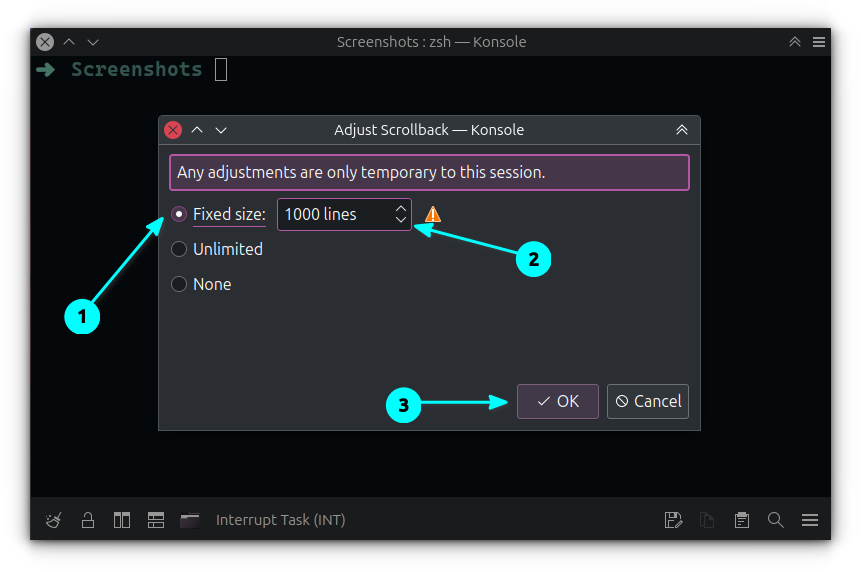Click Interrupt Task (INT)
This screenshot has width=861, height=572.
click(281, 520)
